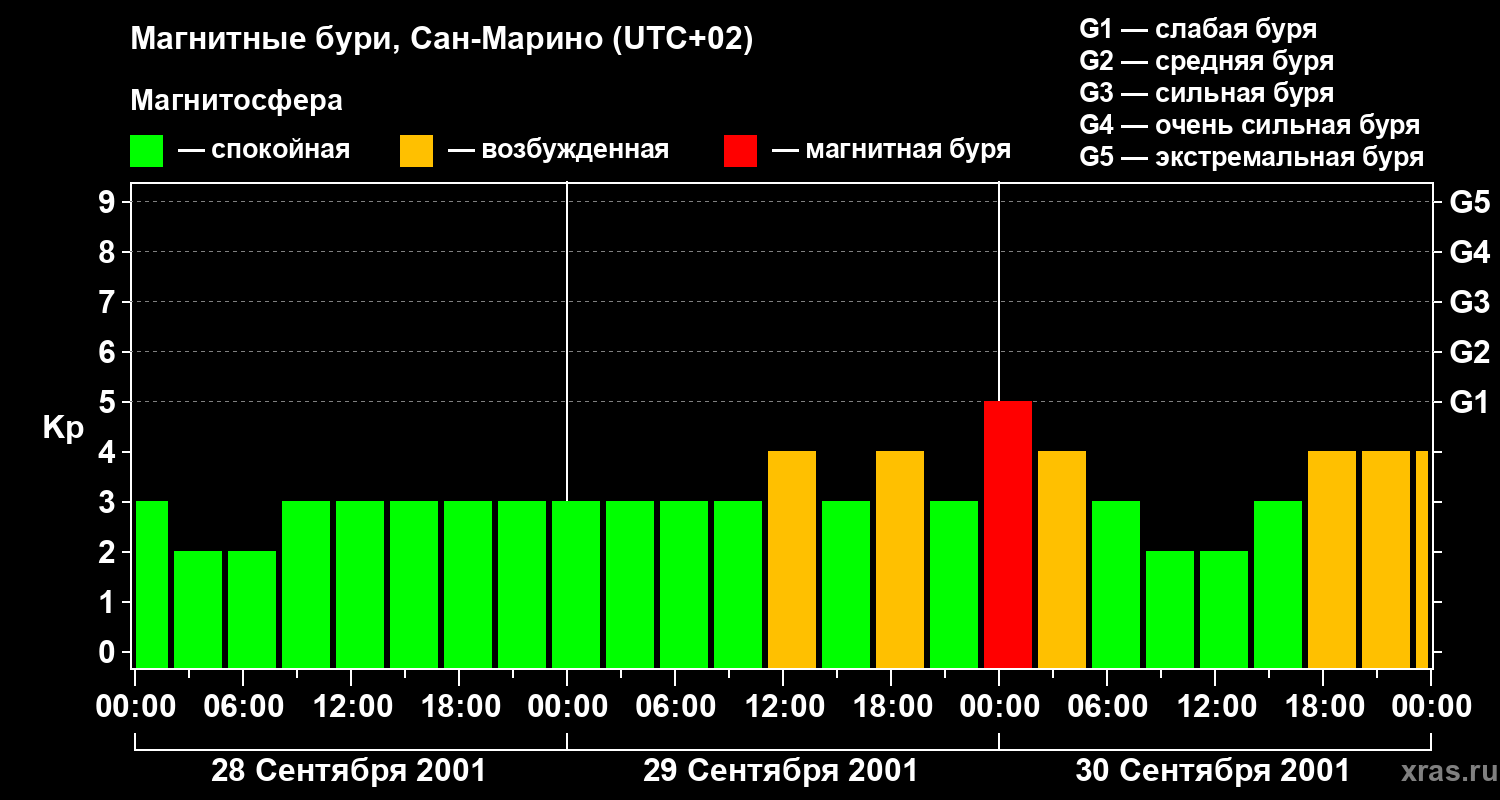The height and width of the screenshot is (800, 1500).
Task: Click the 'G1 — слабая буря' description line
Action: pyautogui.click(x=1198, y=29)
